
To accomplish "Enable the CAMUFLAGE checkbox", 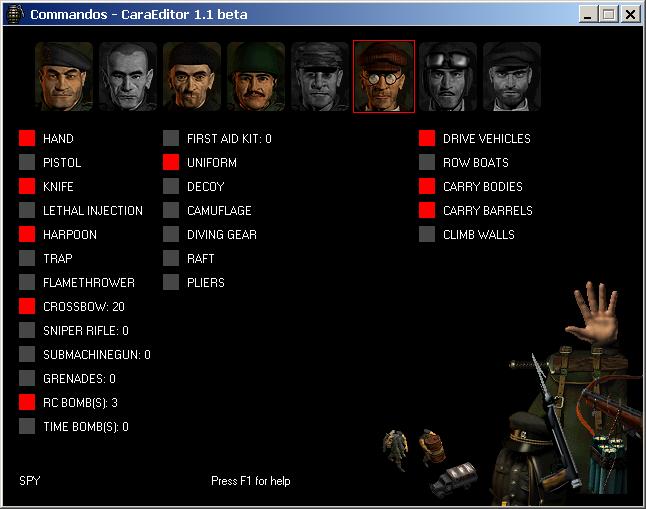I will tap(171, 210).
